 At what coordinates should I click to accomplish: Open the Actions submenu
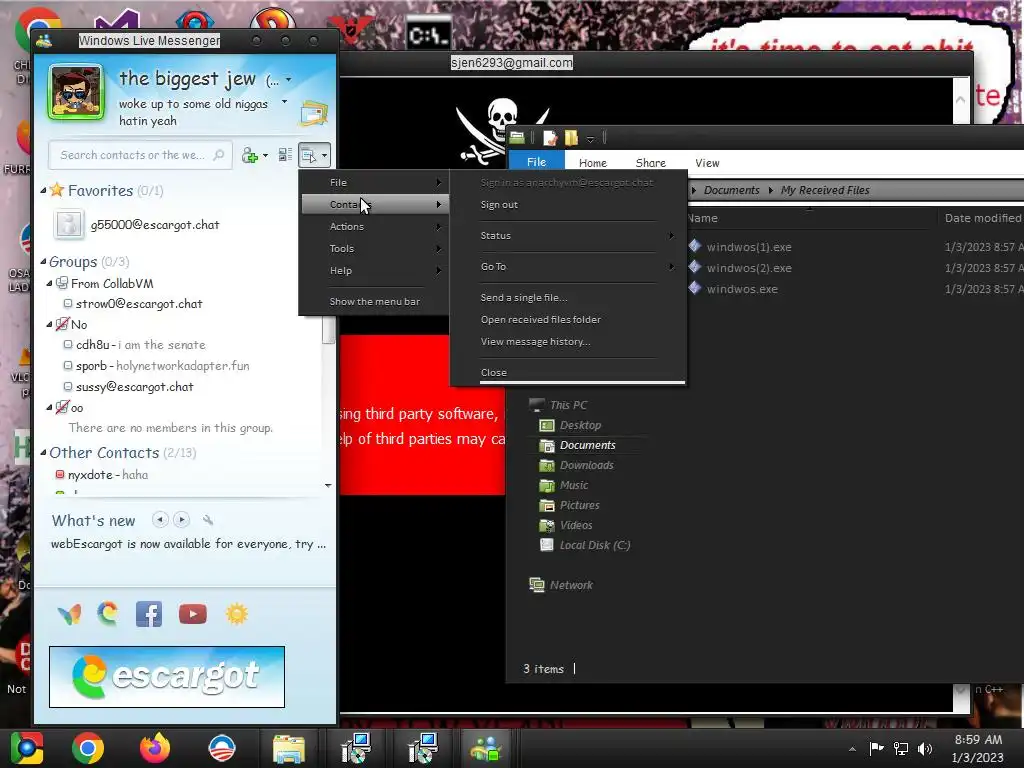click(374, 227)
